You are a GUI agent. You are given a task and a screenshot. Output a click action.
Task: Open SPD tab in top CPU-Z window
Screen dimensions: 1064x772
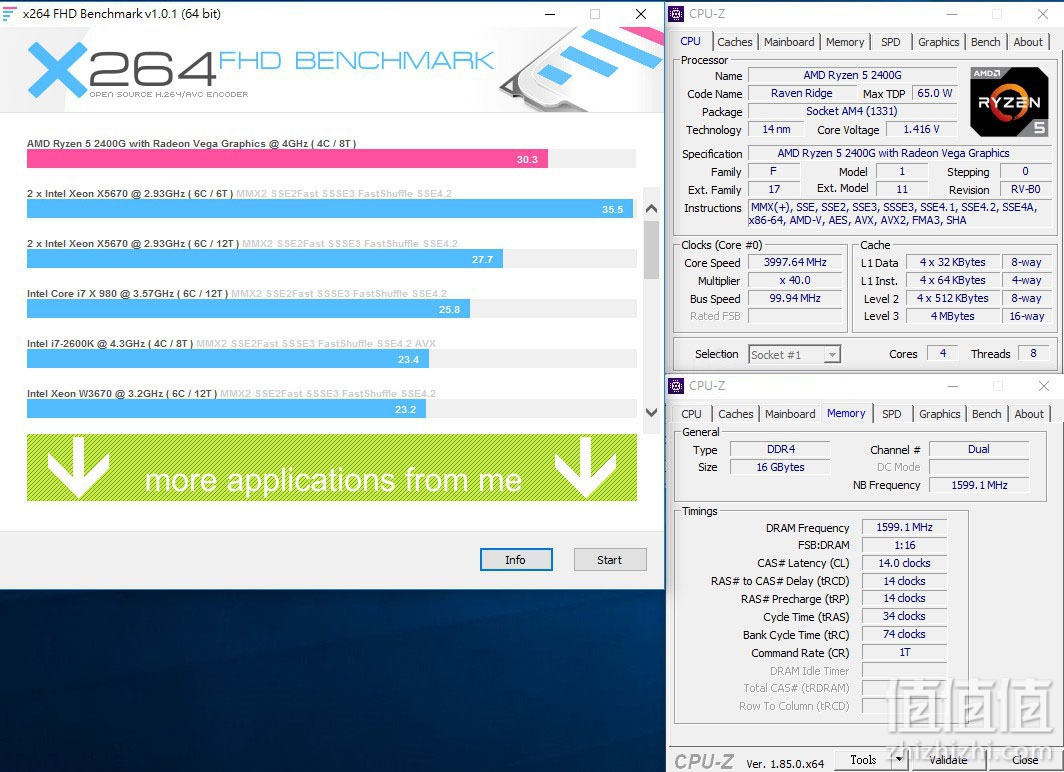pyautogui.click(x=890, y=42)
